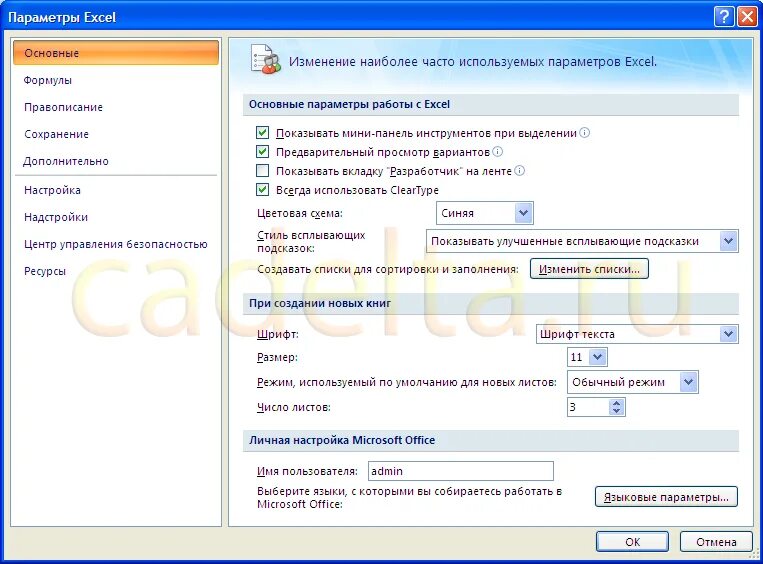Select the Основные category

click(x=116, y=53)
